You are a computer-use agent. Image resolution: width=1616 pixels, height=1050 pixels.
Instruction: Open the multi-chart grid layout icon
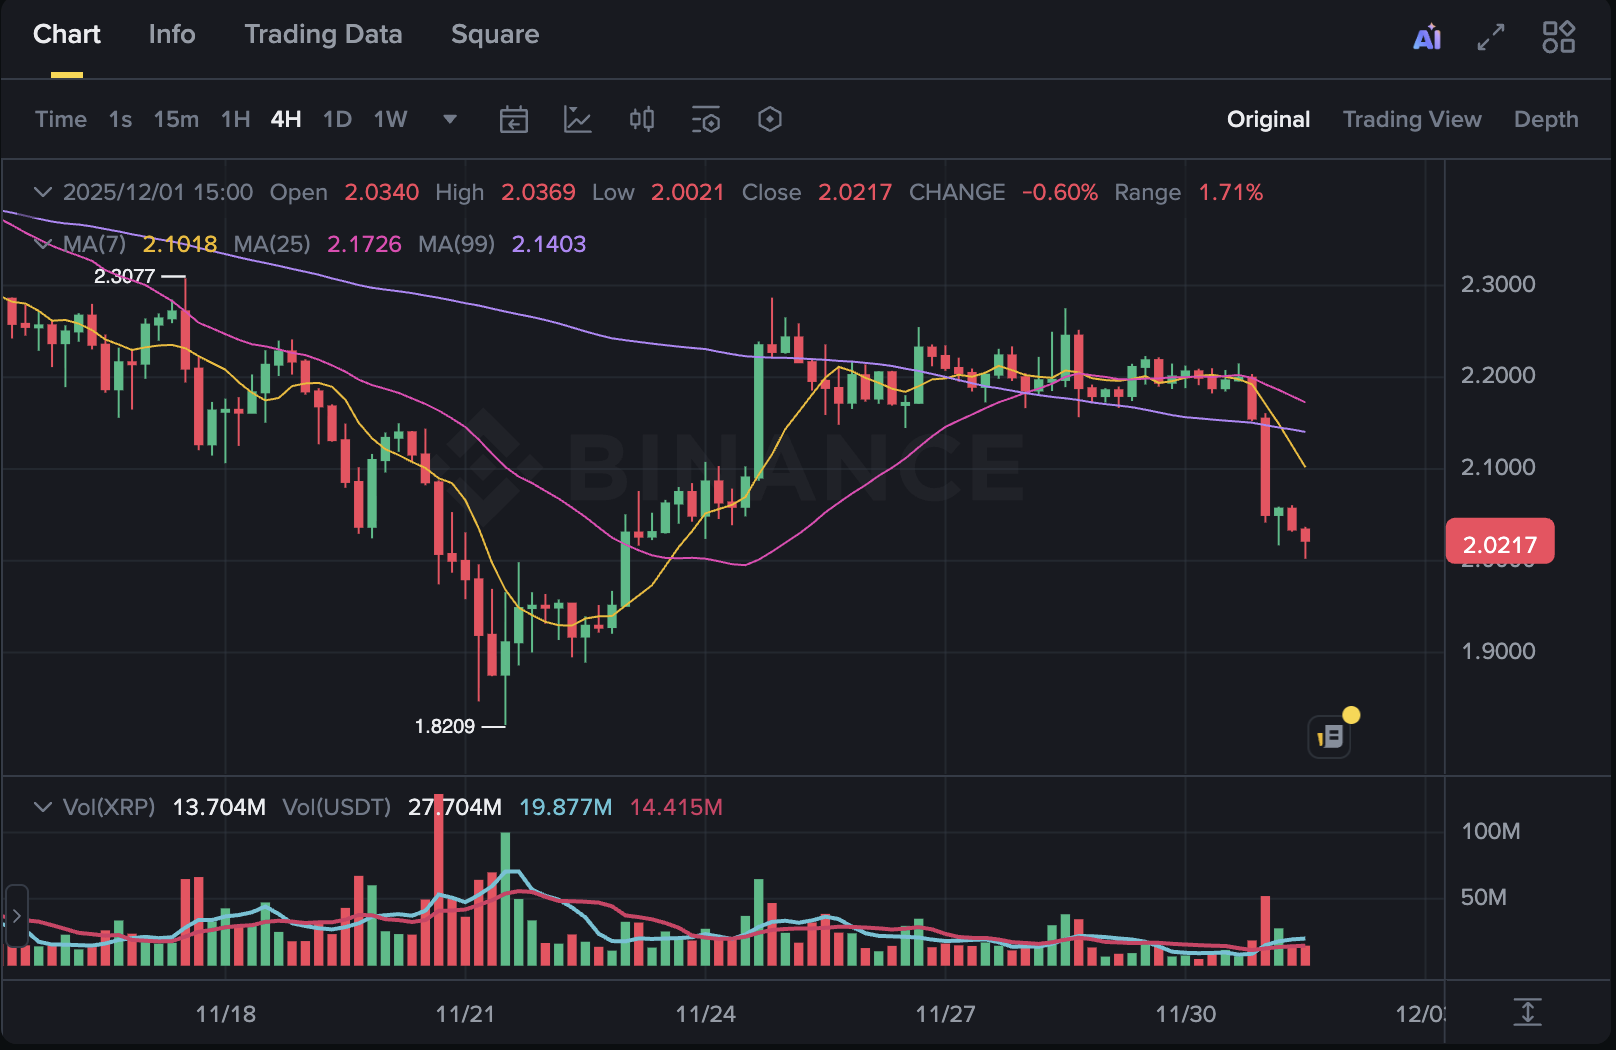[x=1558, y=38]
